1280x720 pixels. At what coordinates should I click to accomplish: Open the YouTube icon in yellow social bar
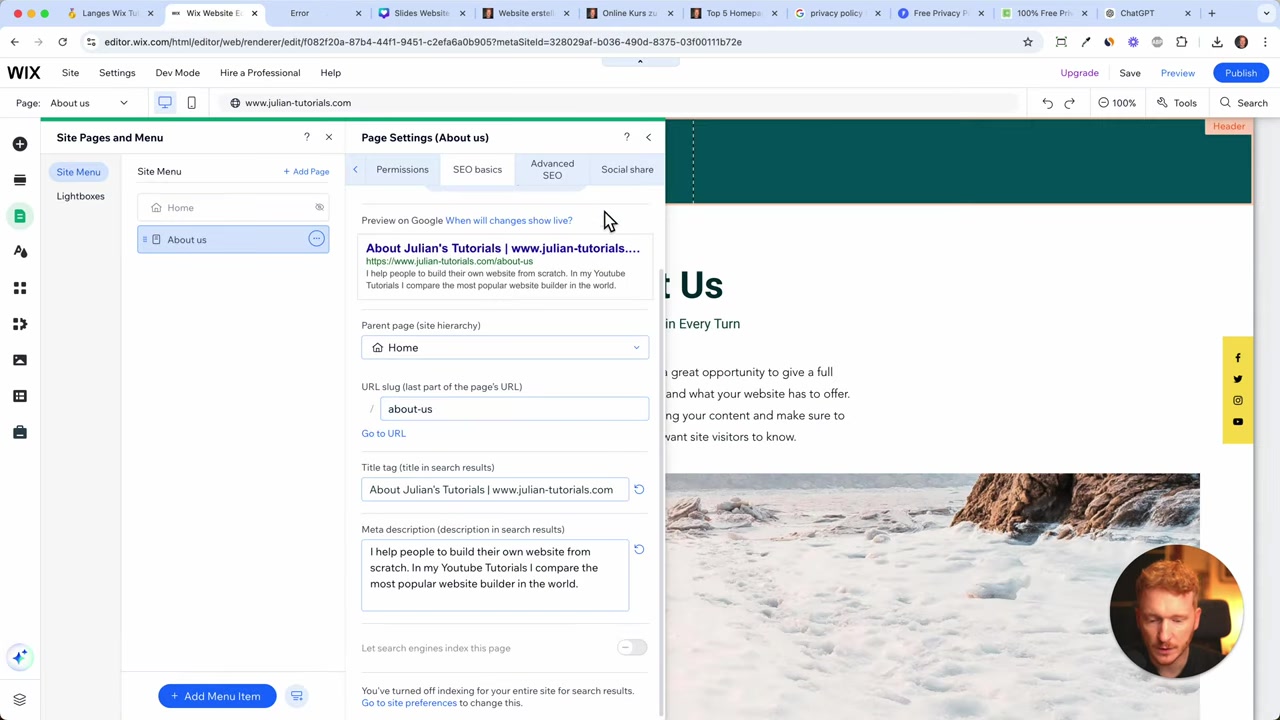[x=1238, y=422]
